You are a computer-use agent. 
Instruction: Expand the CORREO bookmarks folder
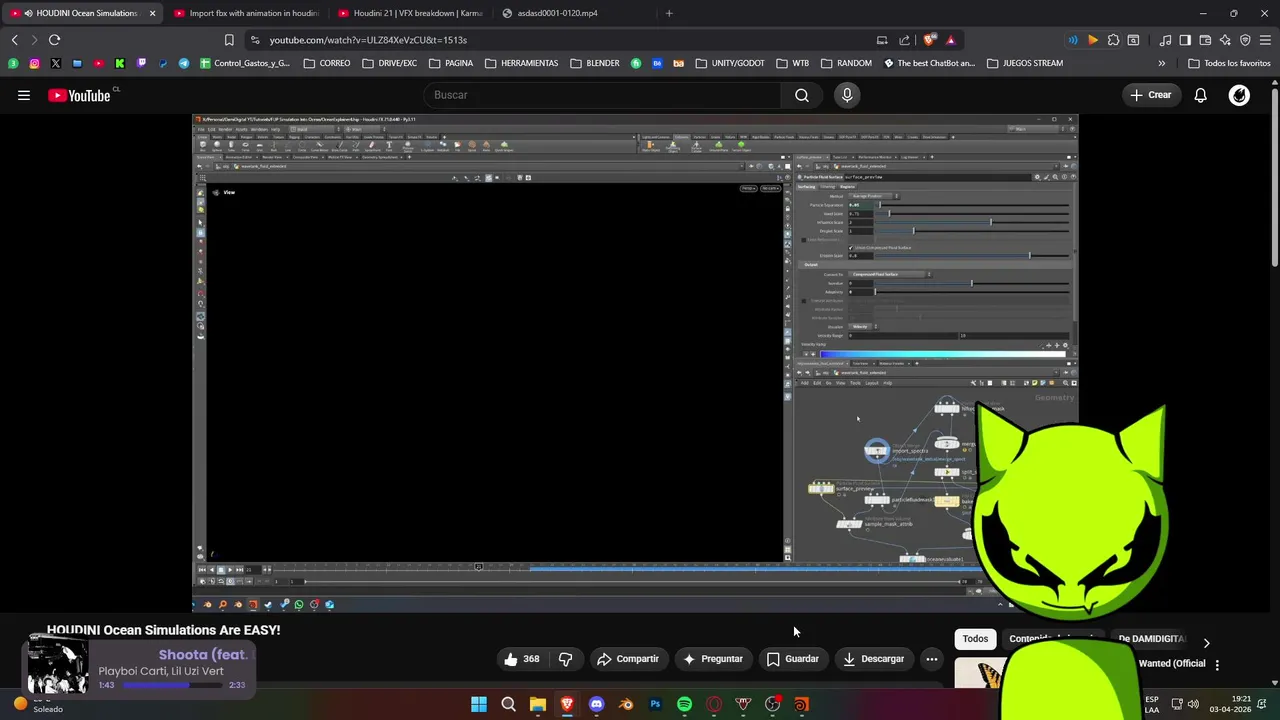pos(327,63)
